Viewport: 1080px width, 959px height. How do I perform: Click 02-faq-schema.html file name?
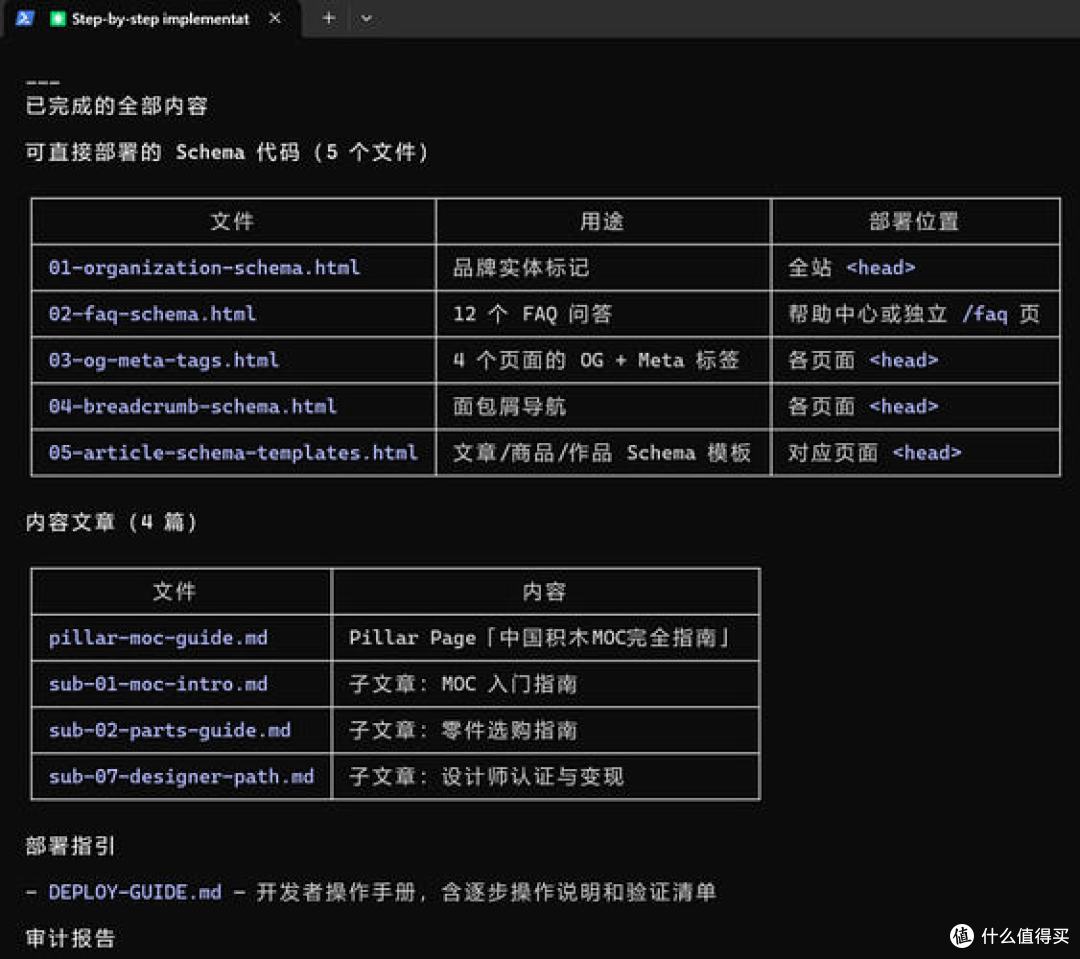[x=152, y=314]
